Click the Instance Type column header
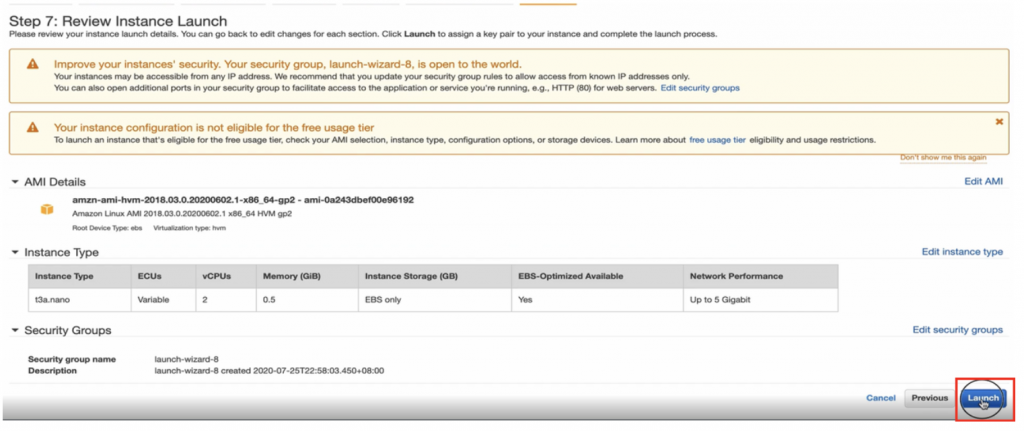Screen dimensions: 1024x431 click(x=79, y=276)
